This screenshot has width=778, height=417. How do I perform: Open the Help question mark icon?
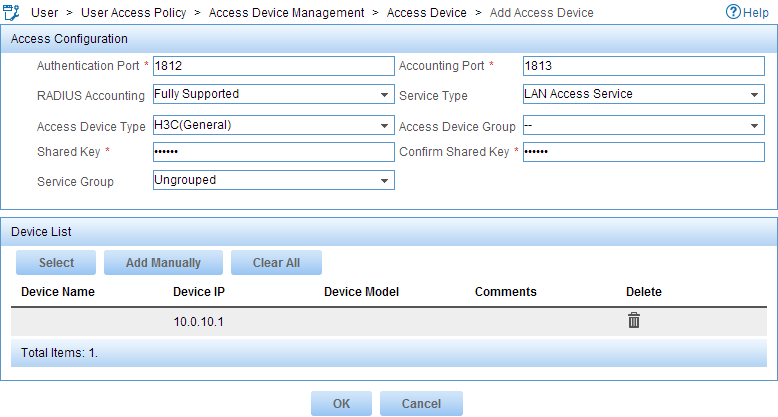pyautogui.click(x=732, y=12)
